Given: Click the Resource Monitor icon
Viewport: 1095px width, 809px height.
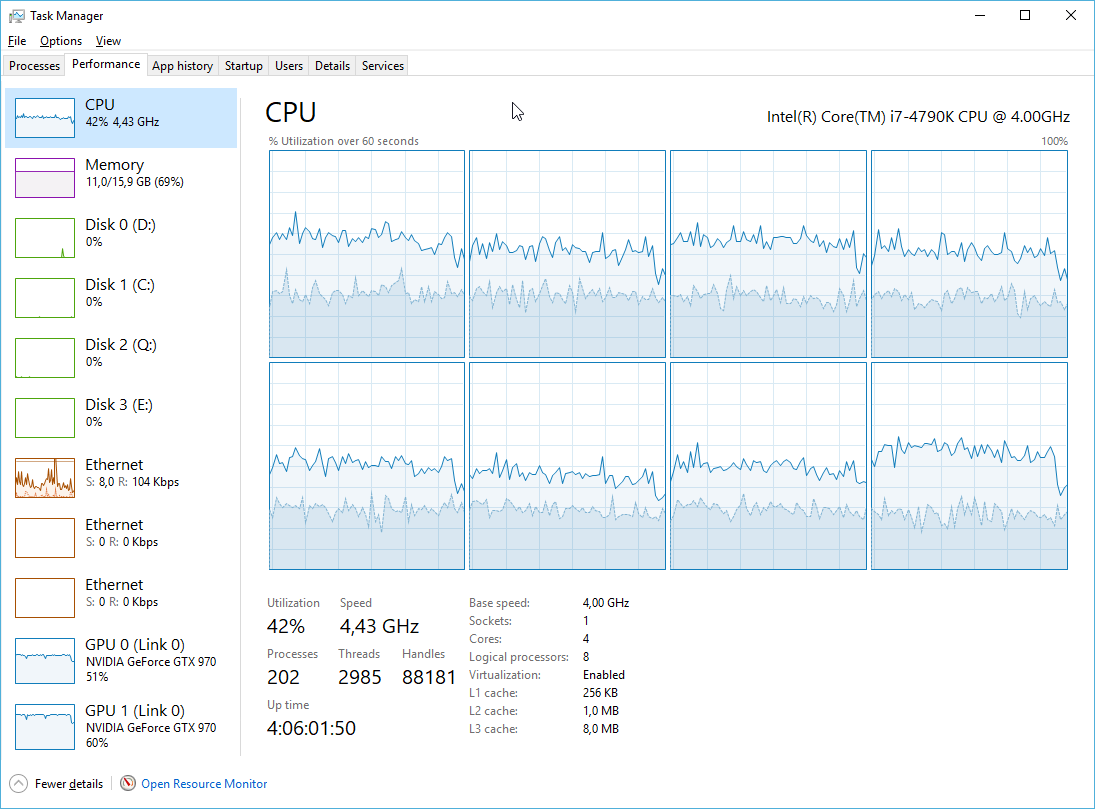Looking at the screenshot, I should pyautogui.click(x=128, y=784).
